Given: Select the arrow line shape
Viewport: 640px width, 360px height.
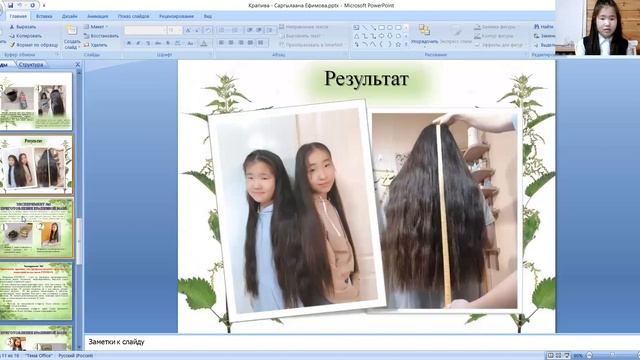Looking at the screenshot, I should (373, 28).
